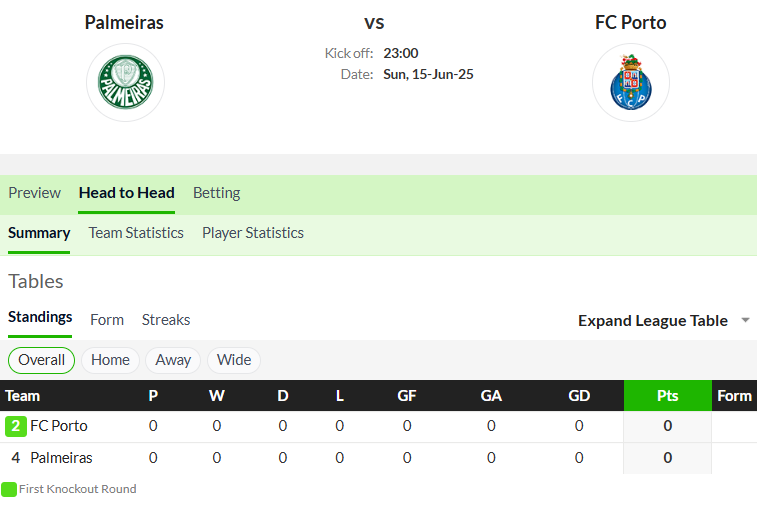Click the GD column header
This screenshot has width=758, height=505.
pos(579,396)
